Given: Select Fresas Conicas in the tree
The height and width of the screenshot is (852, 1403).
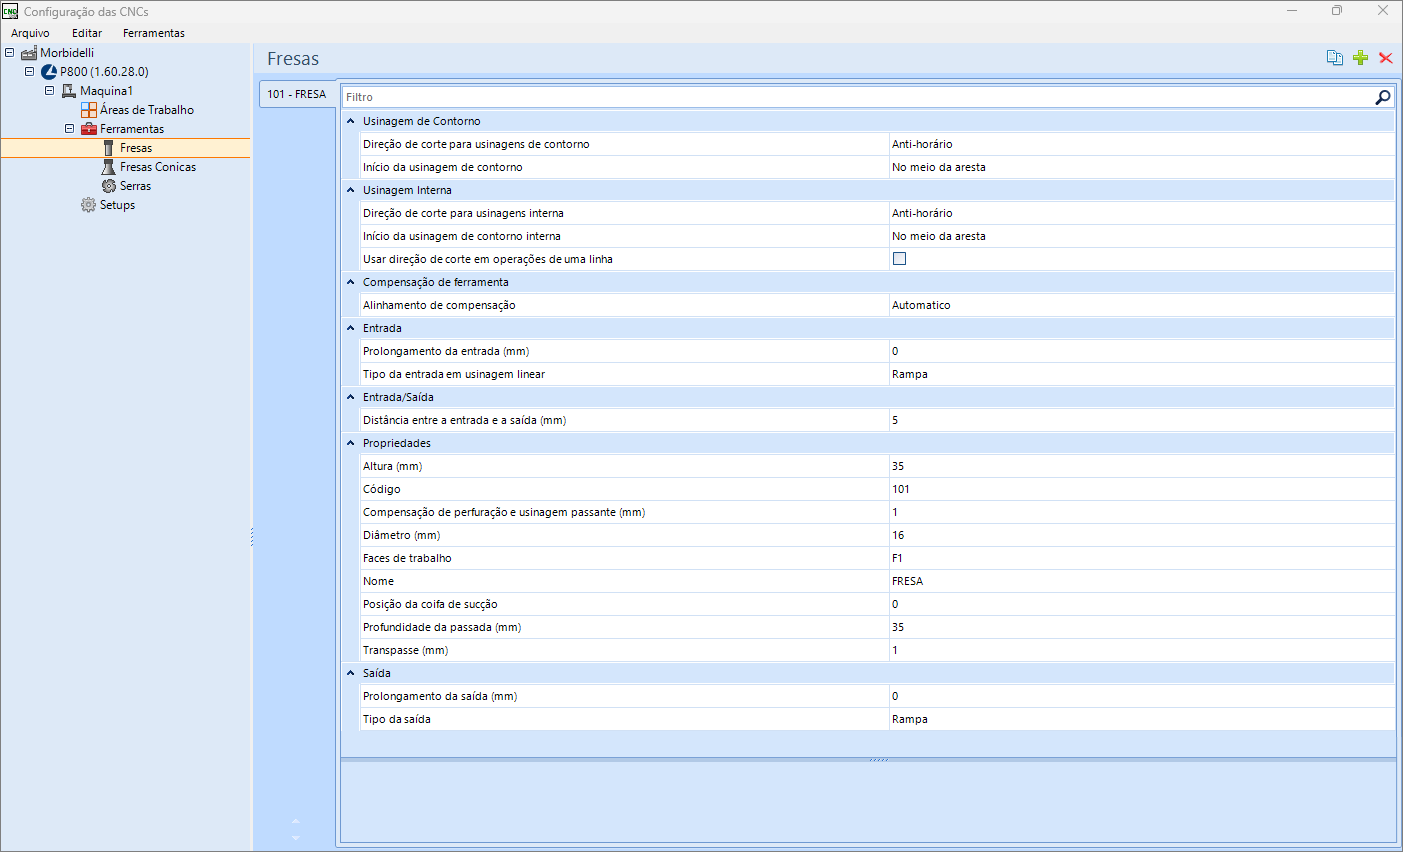Looking at the screenshot, I should pyautogui.click(x=158, y=167).
